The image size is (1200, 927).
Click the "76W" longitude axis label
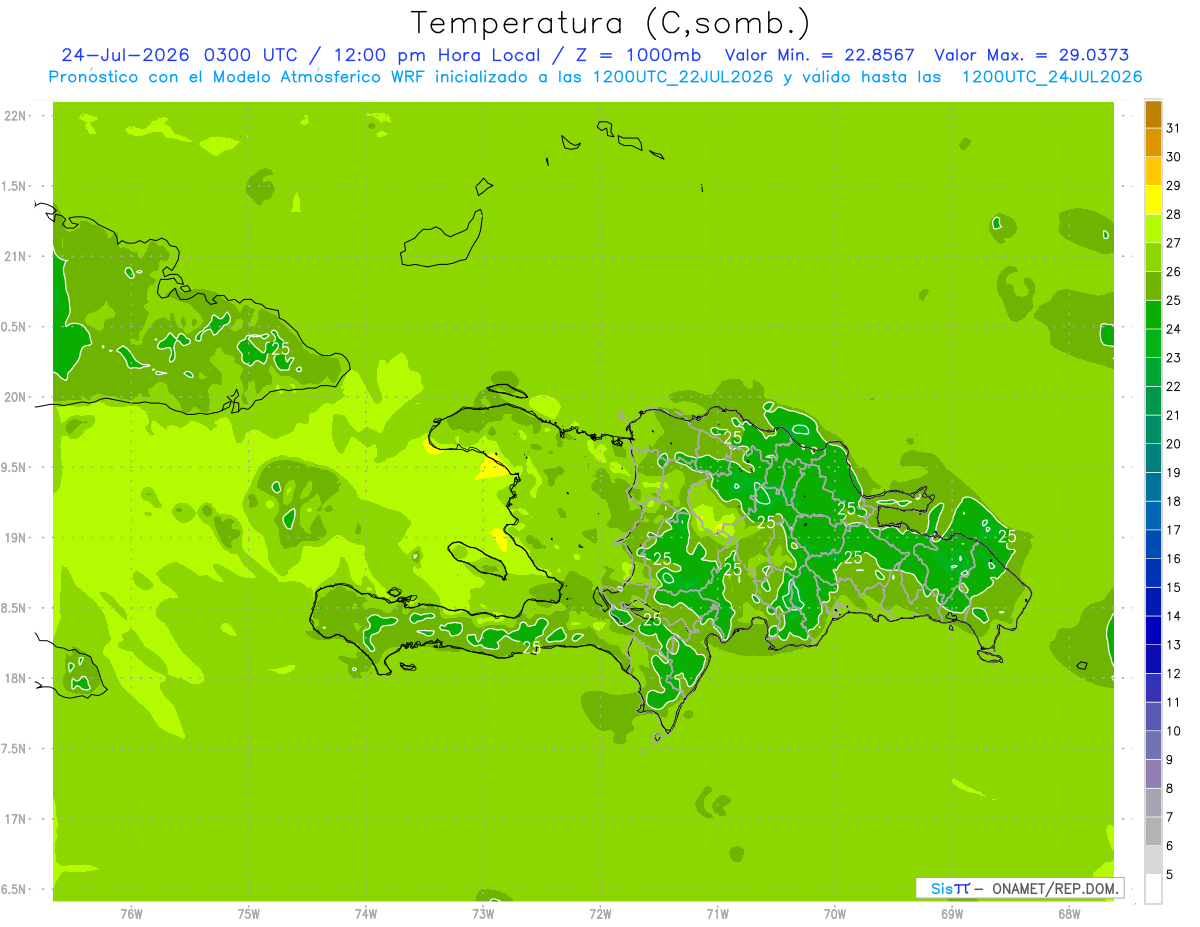[x=131, y=913]
